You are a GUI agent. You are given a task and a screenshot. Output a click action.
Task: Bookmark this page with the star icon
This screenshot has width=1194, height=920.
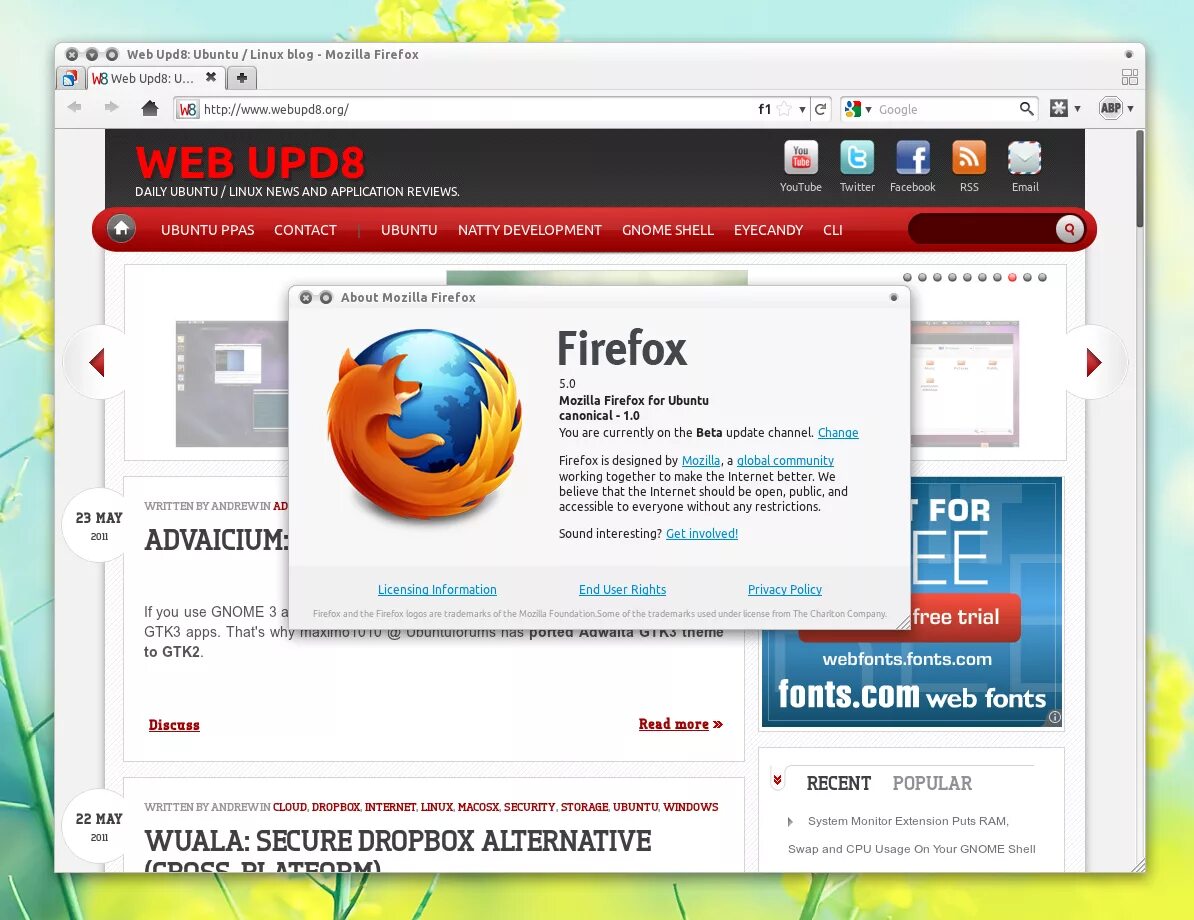coord(784,109)
